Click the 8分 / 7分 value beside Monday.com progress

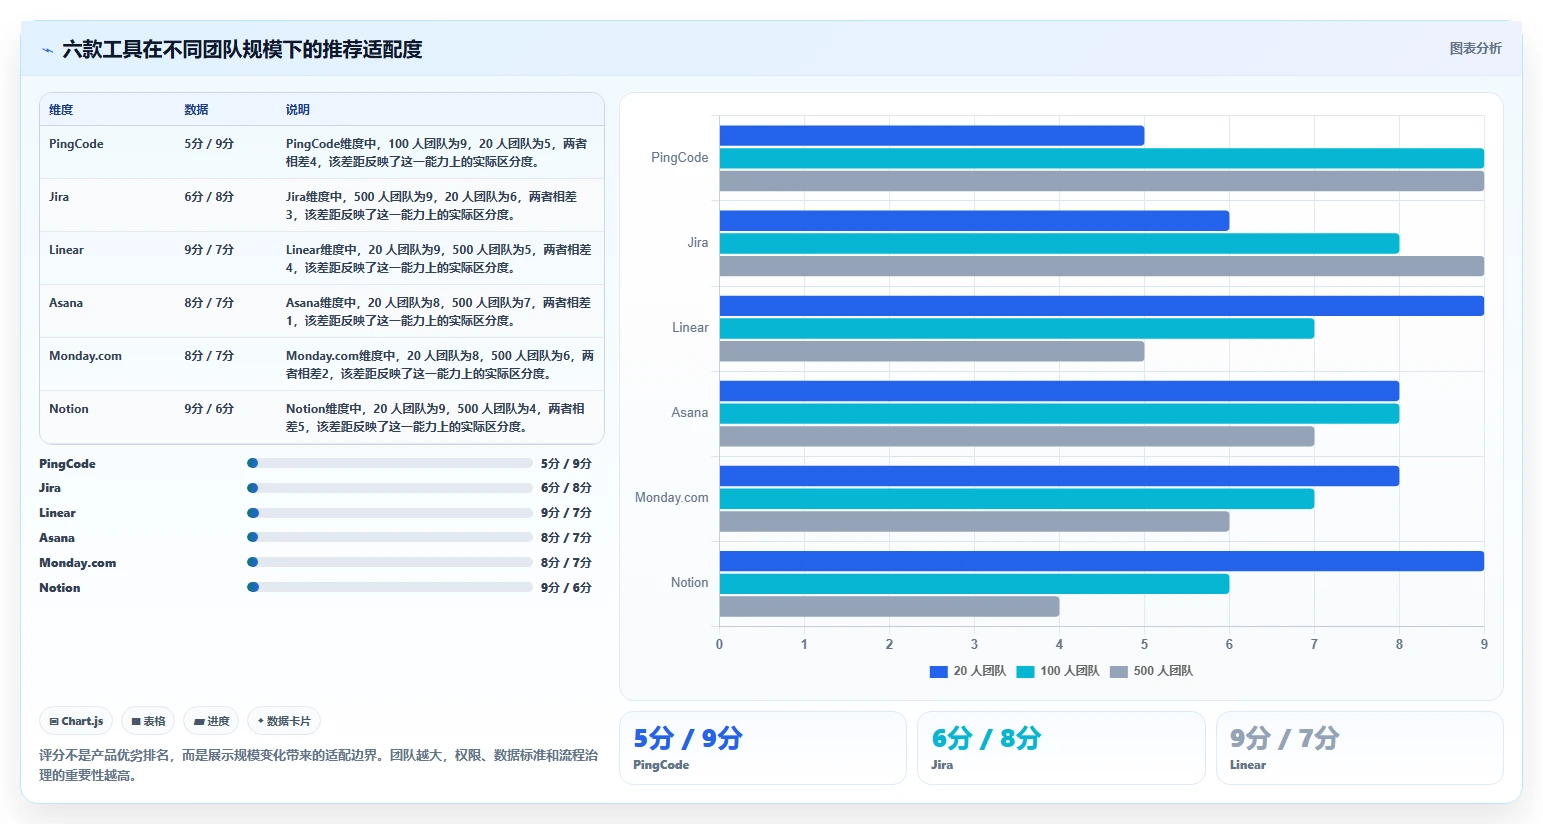(x=566, y=563)
